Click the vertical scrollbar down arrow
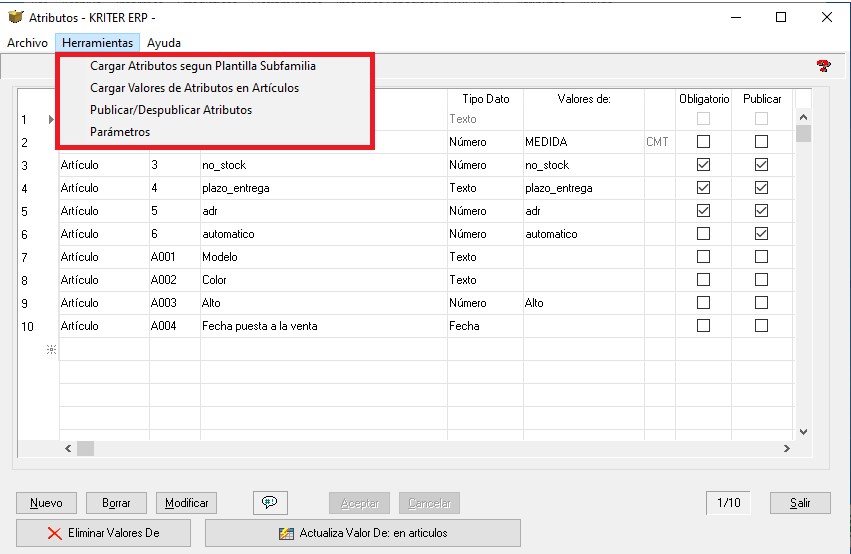The width and height of the screenshot is (851, 554). point(804,432)
